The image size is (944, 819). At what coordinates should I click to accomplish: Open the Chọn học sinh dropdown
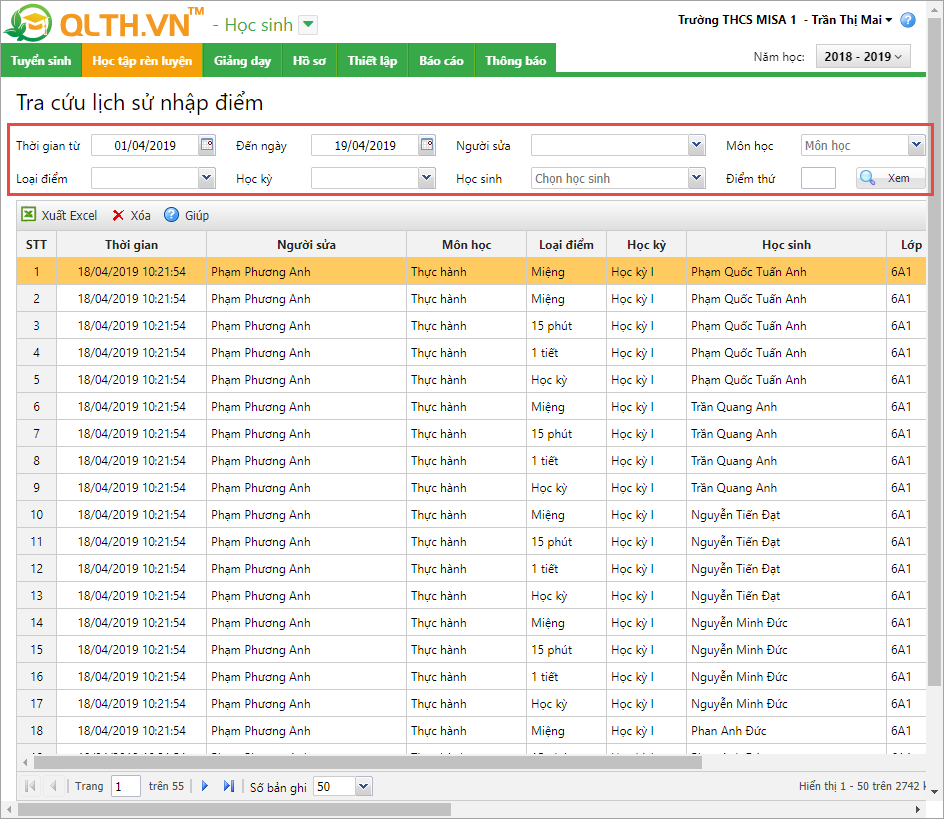click(x=697, y=178)
